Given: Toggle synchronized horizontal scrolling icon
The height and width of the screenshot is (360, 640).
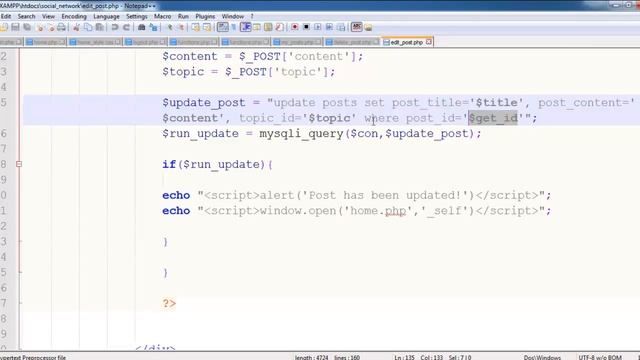Looking at the screenshot, I should point(207,27).
